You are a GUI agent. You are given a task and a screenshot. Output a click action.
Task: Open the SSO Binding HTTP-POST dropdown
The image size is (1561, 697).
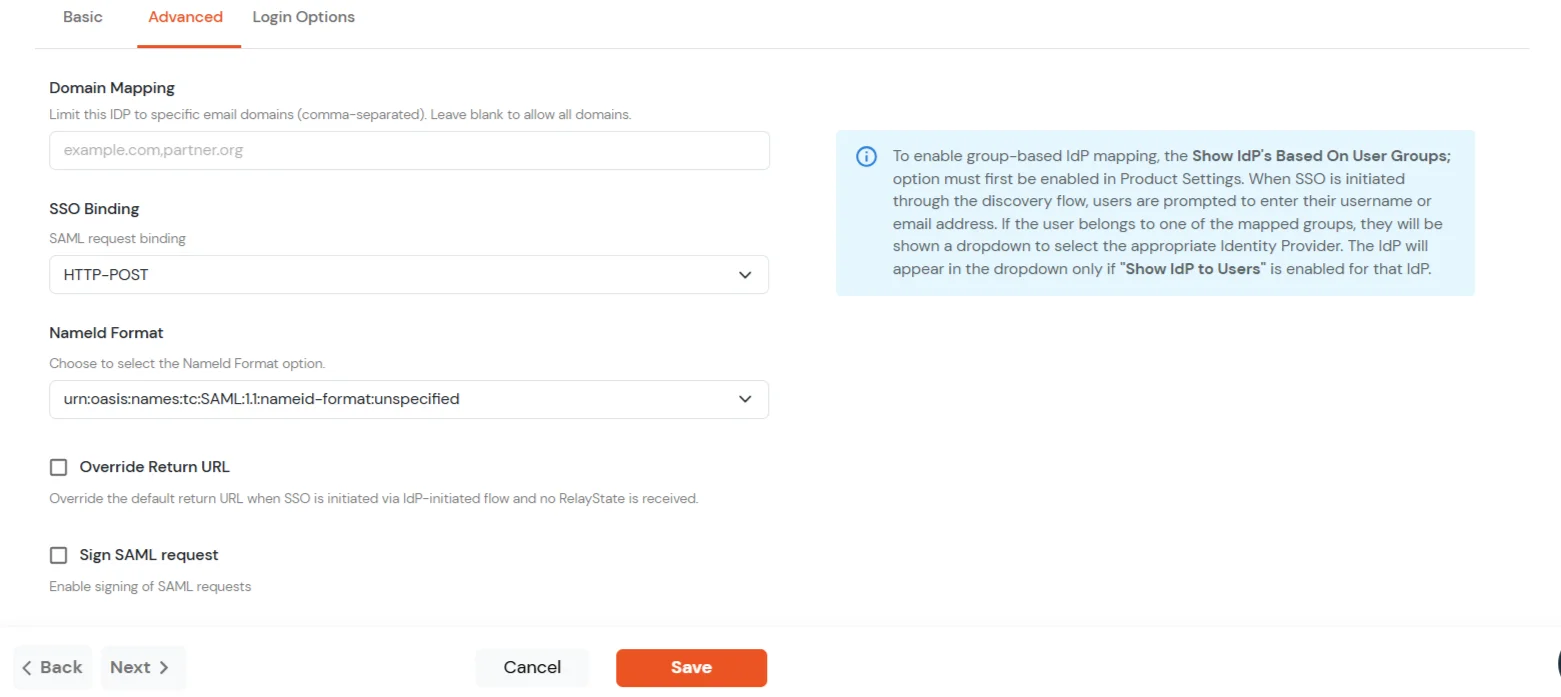[409, 274]
